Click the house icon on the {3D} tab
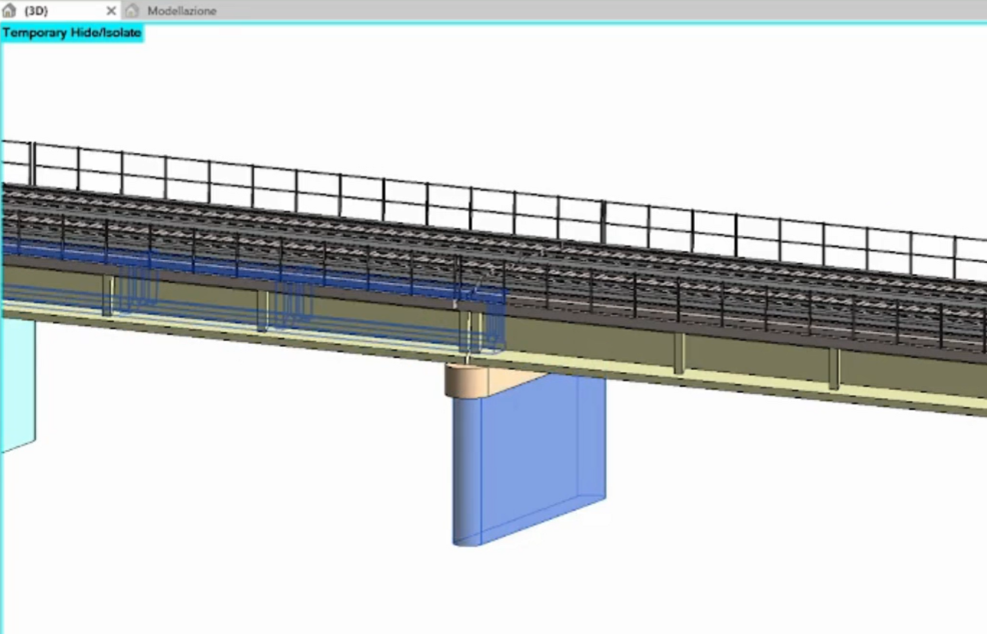Viewport: 987px width, 634px height. click(x=9, y=11)
